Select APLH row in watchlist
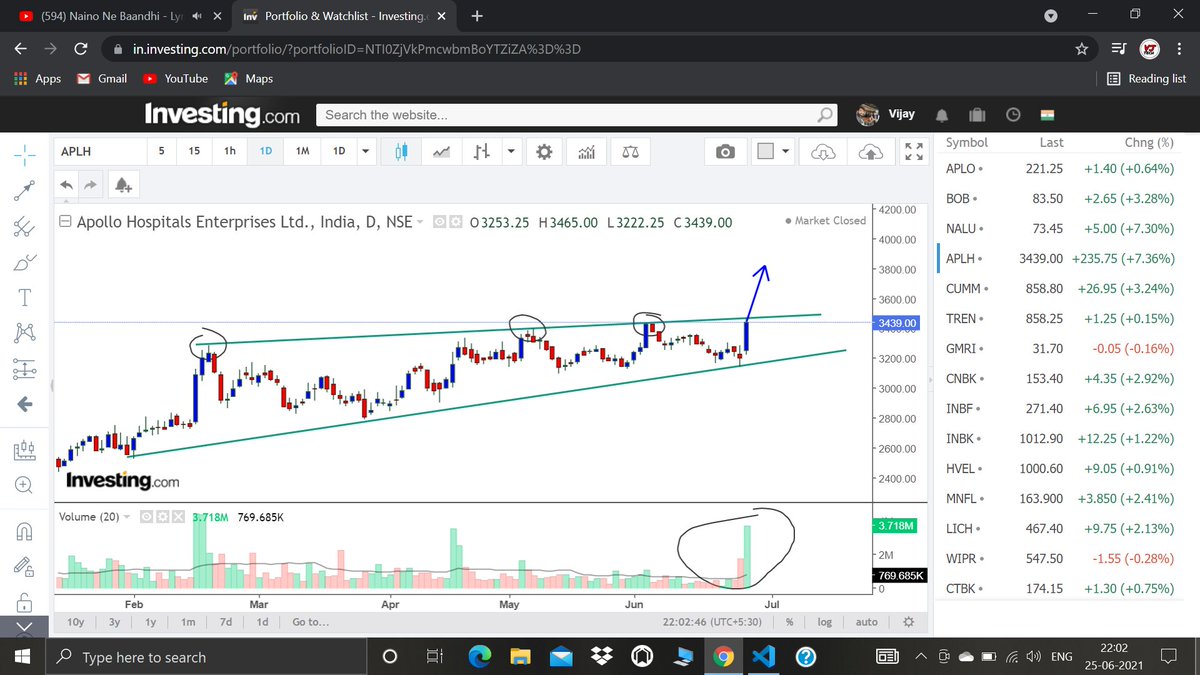Screen dimensions: 1200x675 click(x=1060, y=258)
